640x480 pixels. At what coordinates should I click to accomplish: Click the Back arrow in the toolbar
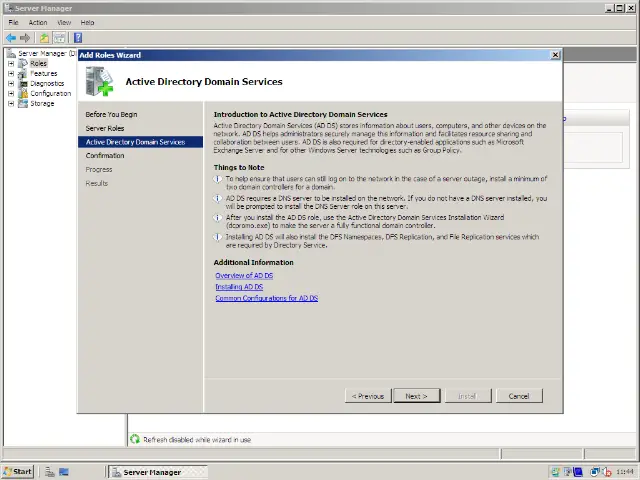click(x=11, y=38)
